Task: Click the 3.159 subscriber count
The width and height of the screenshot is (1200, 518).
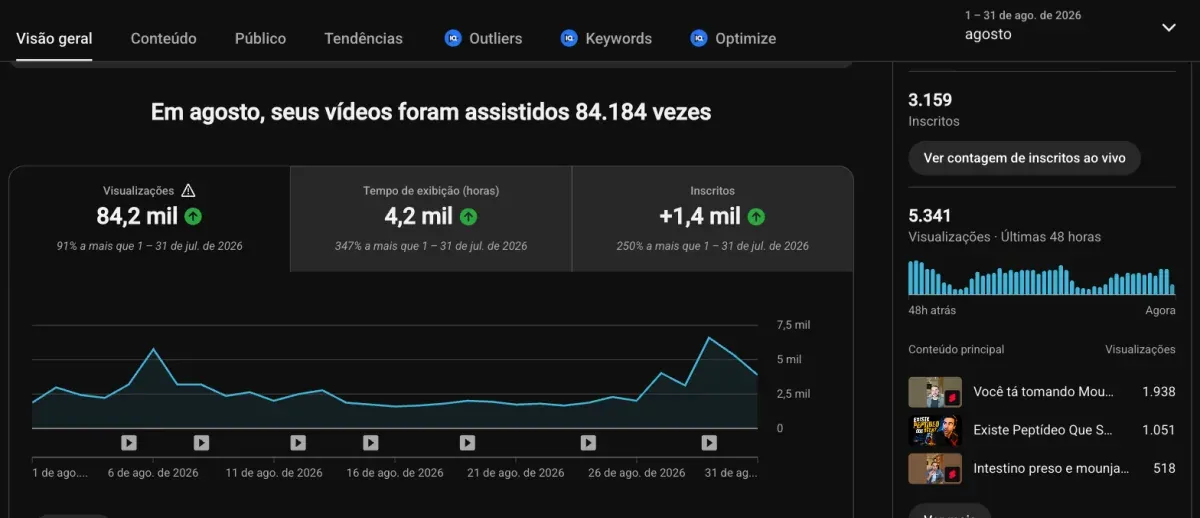Action: (930, 100)
